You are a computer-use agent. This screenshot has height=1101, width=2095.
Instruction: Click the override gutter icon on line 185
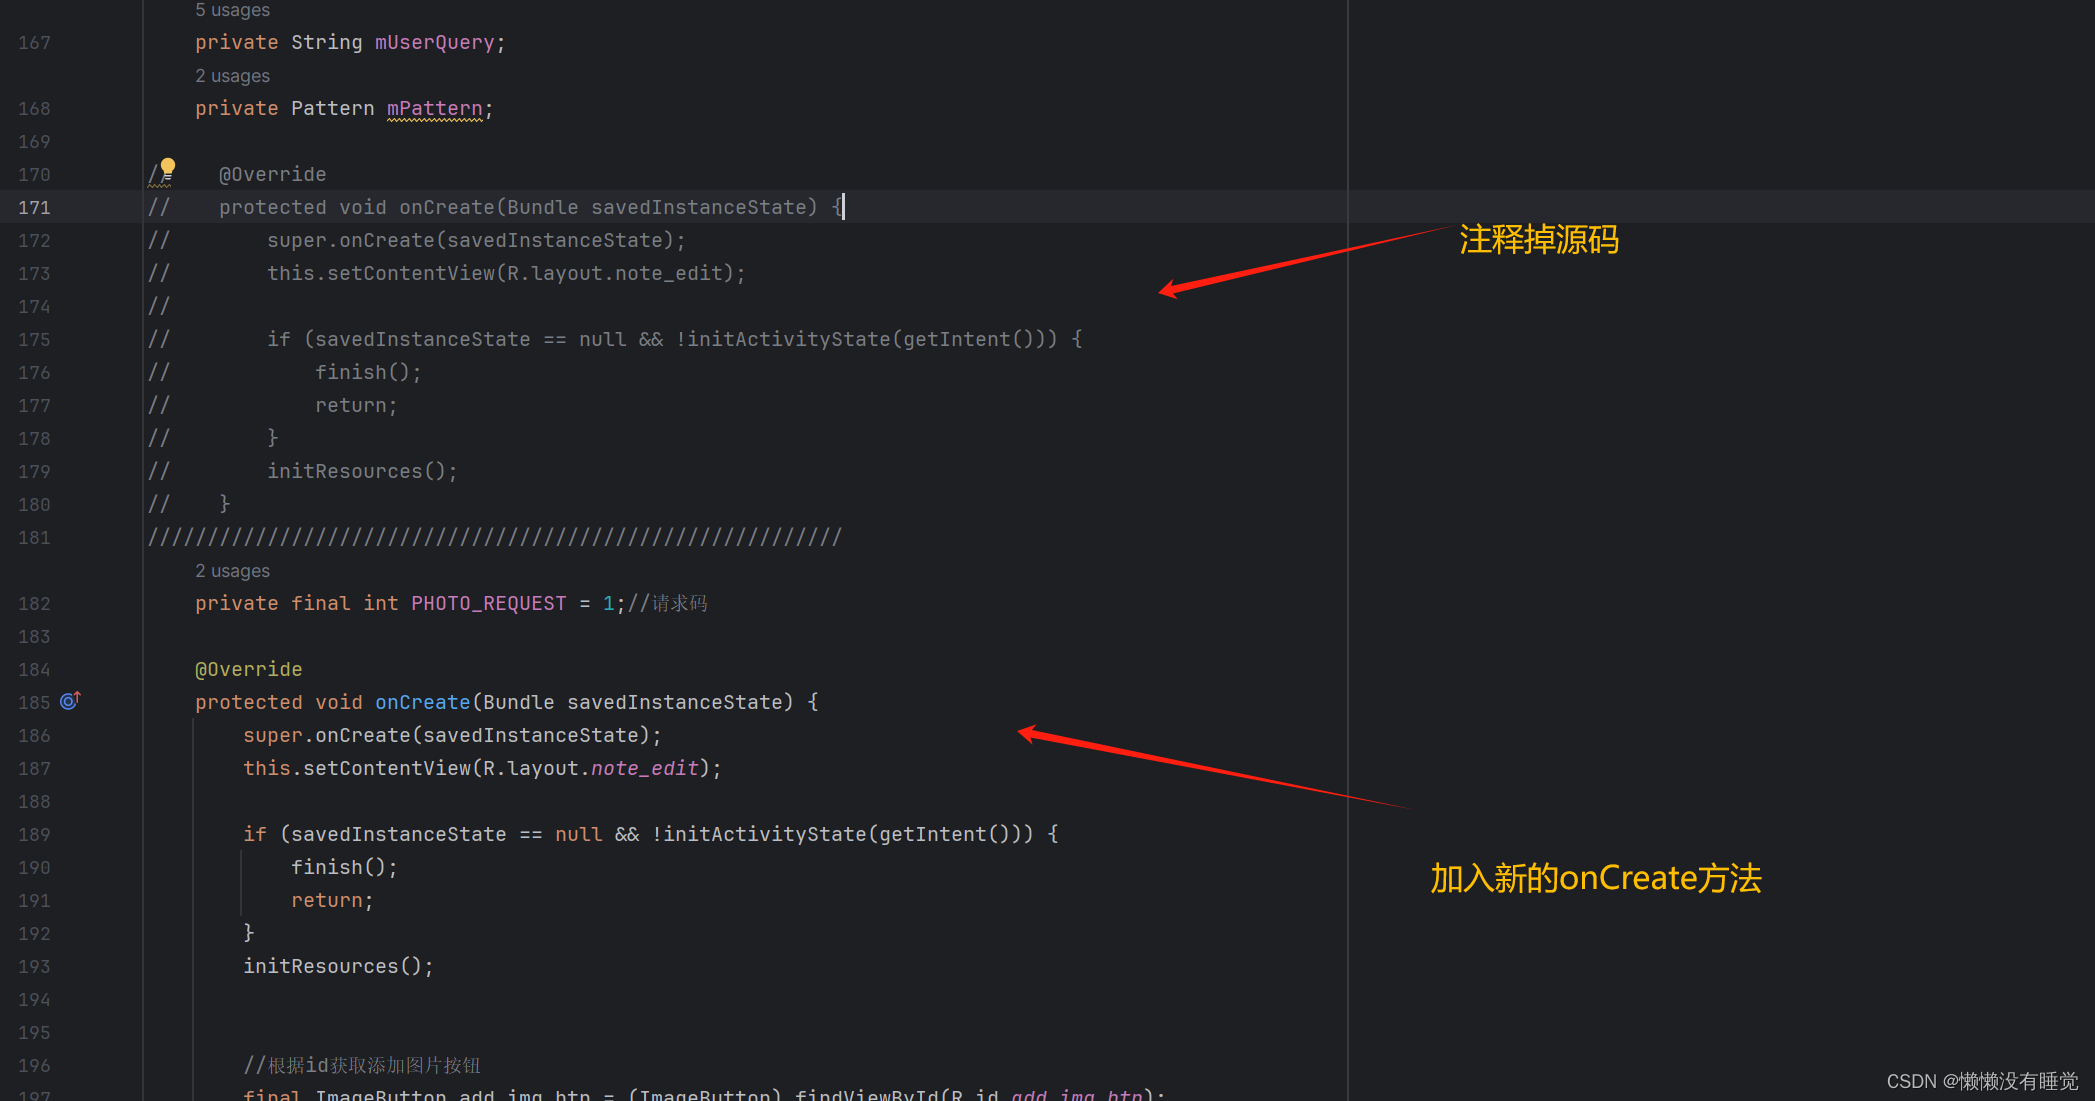click(70, 701)
